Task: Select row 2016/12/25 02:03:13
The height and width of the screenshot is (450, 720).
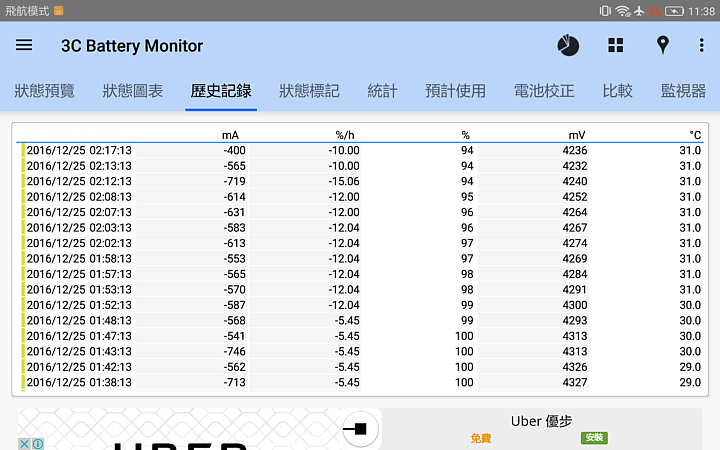Action: point(362,228)
